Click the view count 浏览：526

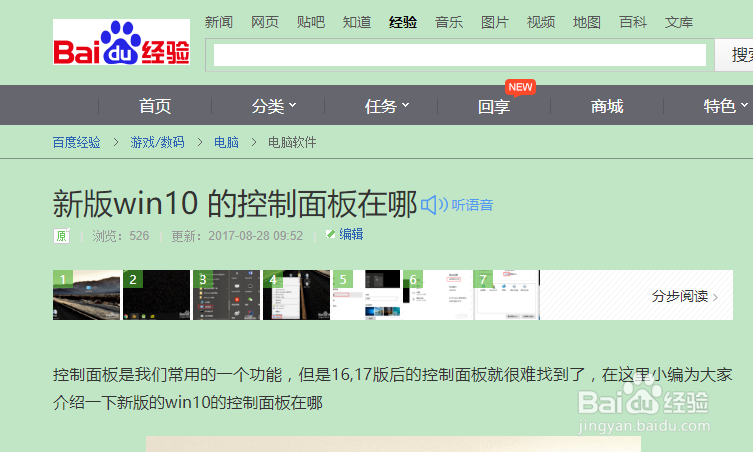point(121,236)
